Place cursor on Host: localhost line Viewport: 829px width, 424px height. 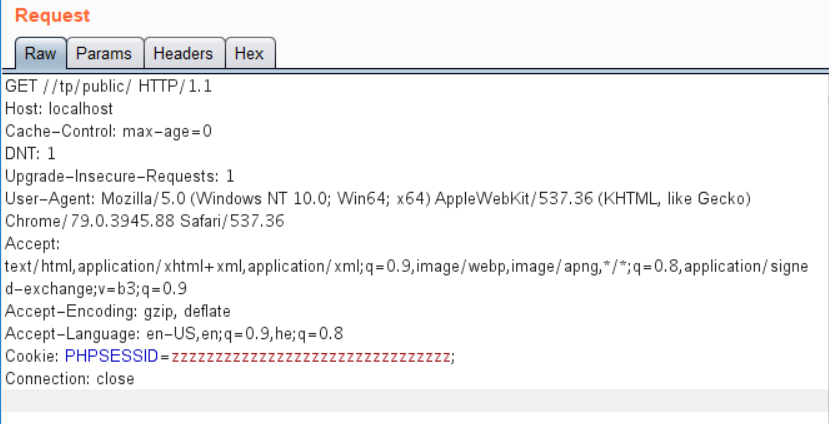click(59, 108)
